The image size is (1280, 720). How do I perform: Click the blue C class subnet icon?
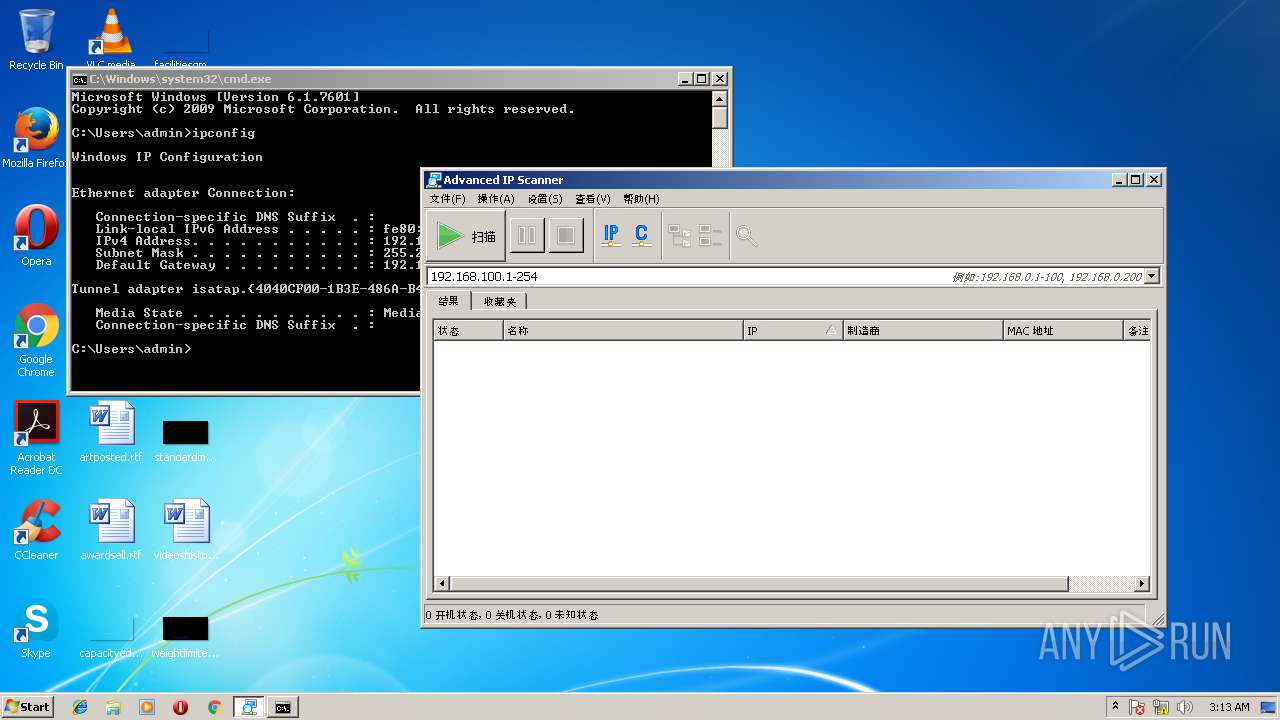pos(642,236)
